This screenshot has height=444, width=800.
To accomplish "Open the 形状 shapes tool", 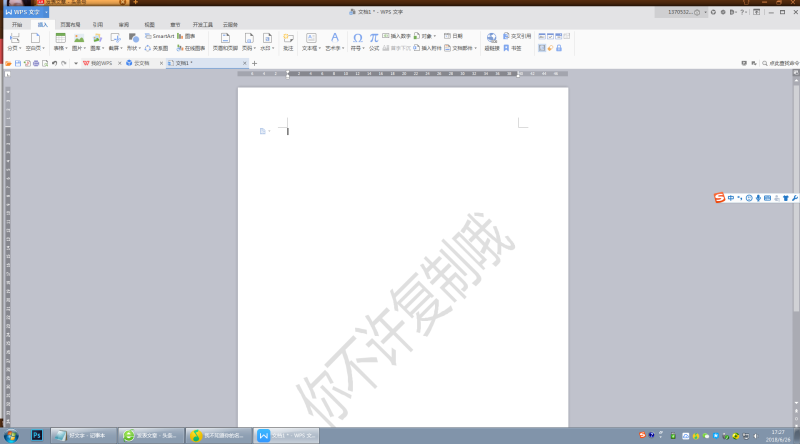I will point(133,41).
